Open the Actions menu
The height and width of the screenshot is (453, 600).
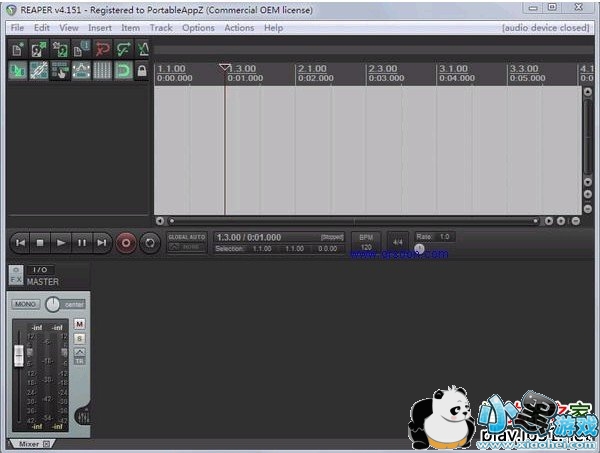(239, 28)
